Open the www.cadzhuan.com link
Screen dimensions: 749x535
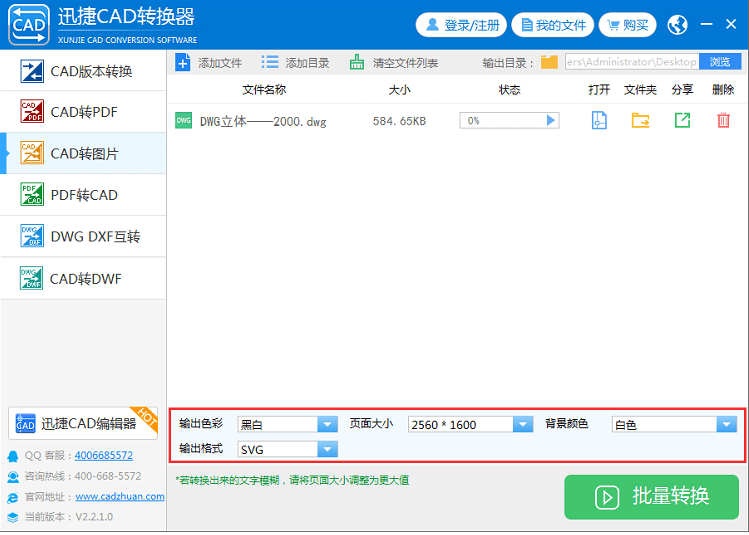tap(120, 497)
